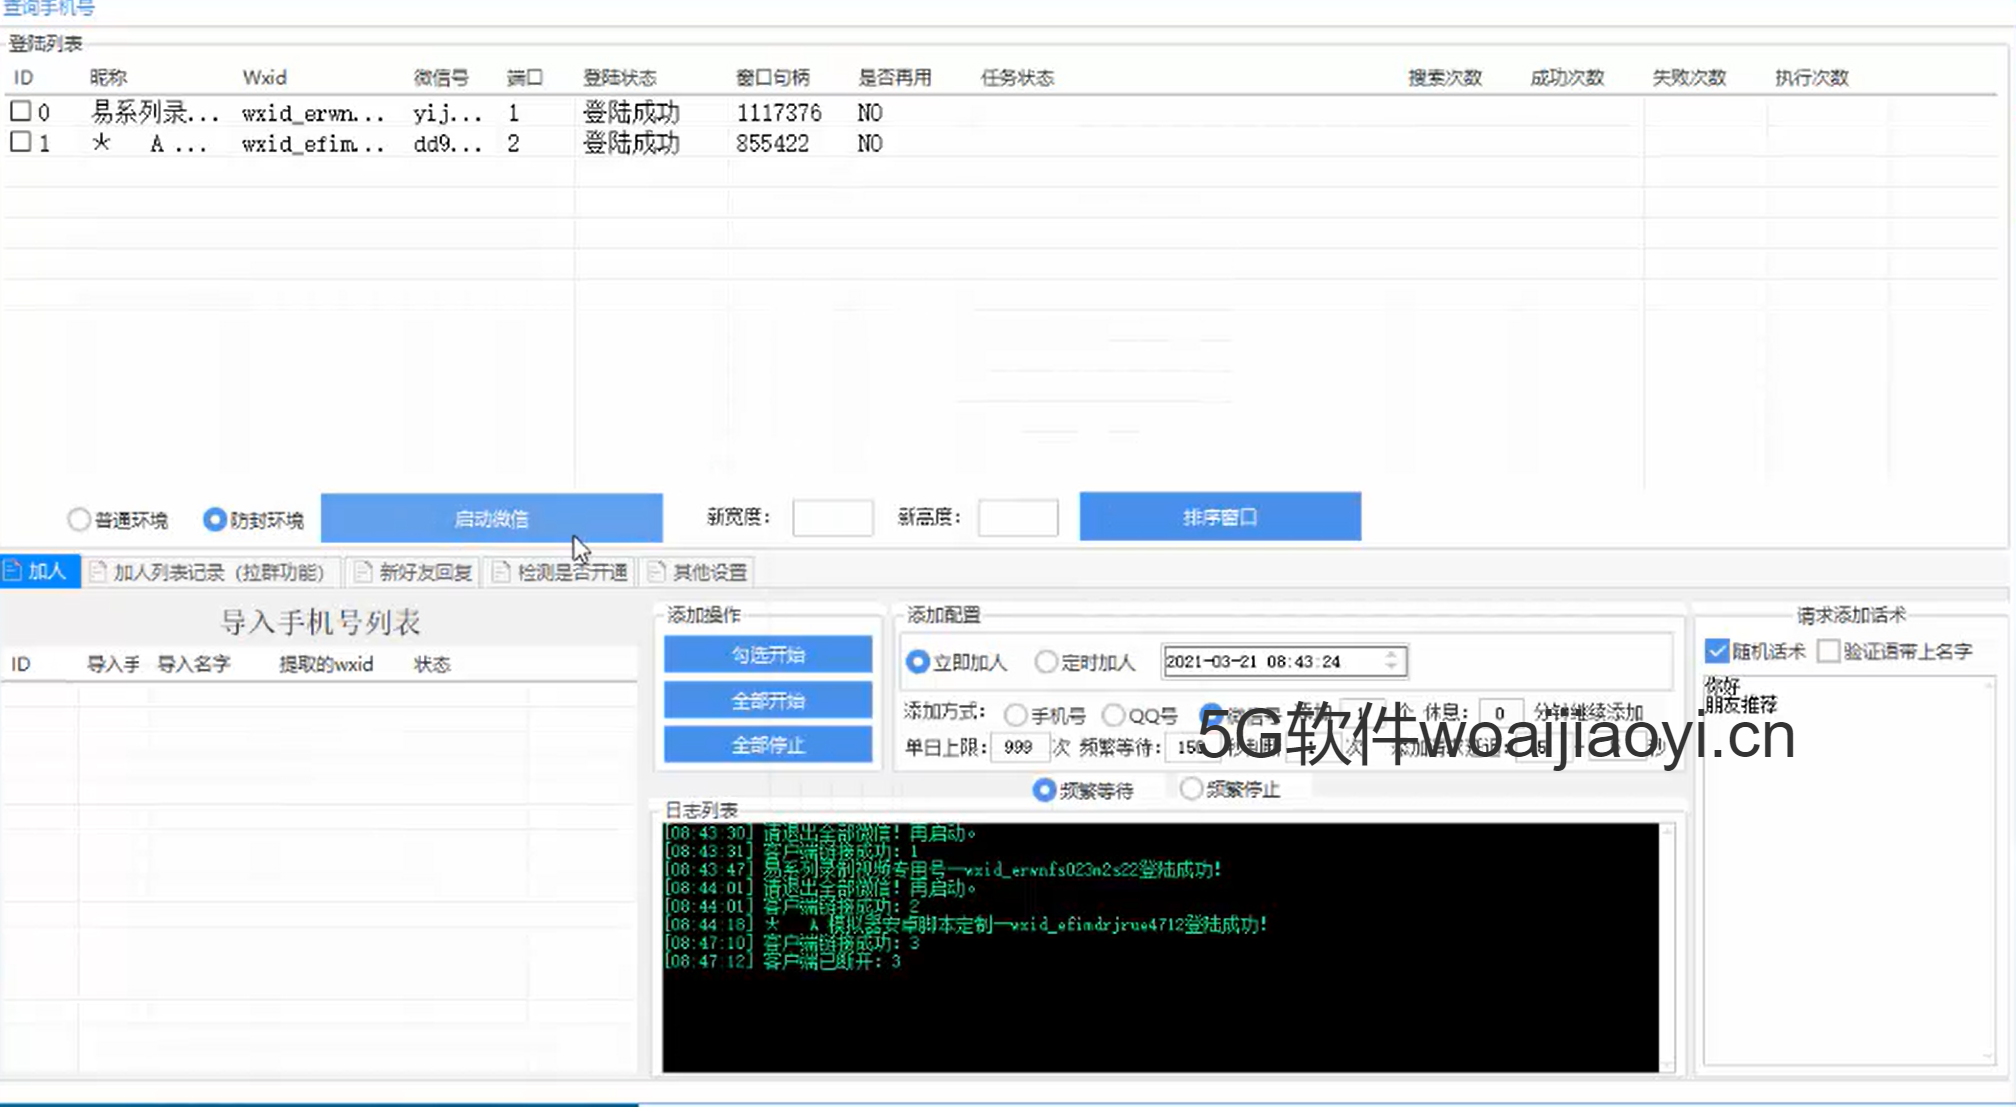The width and height of the screenshot is (2016, 1107).
Task: Click the 是否再用 column header
Action: click(x=894, y=77)
